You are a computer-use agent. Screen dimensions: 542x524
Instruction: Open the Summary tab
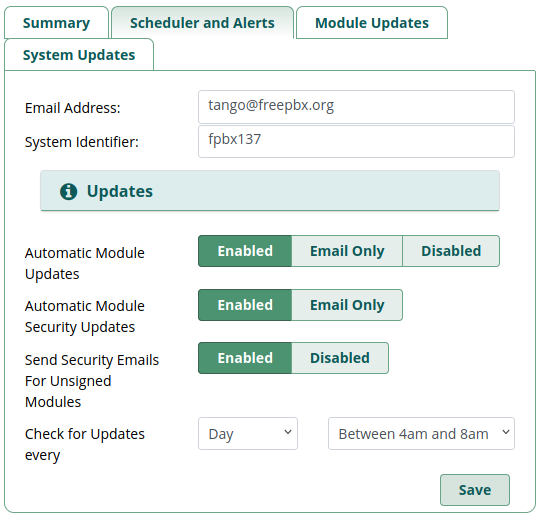tap(56, 23)
